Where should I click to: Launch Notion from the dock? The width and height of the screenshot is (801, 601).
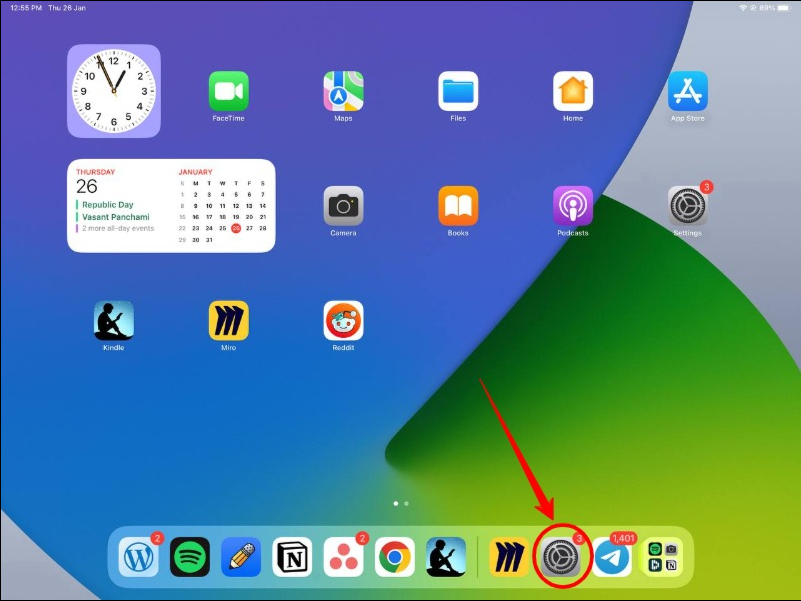point(292,557)
